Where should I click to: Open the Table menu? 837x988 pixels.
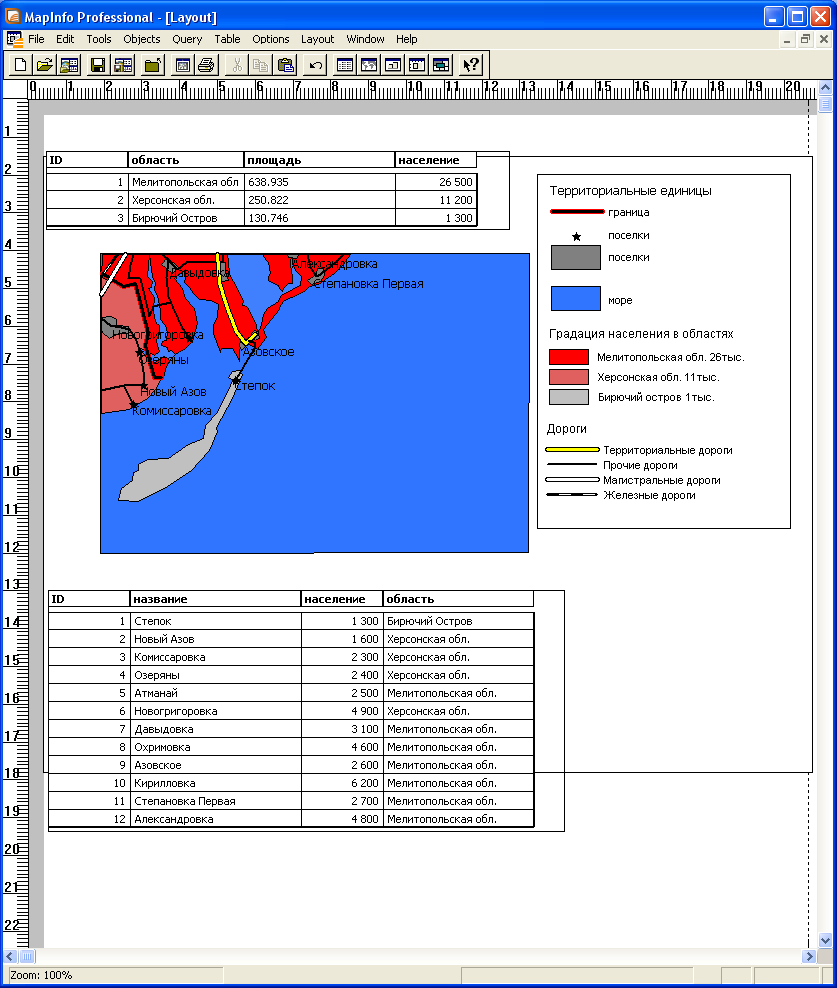[227, 39]
